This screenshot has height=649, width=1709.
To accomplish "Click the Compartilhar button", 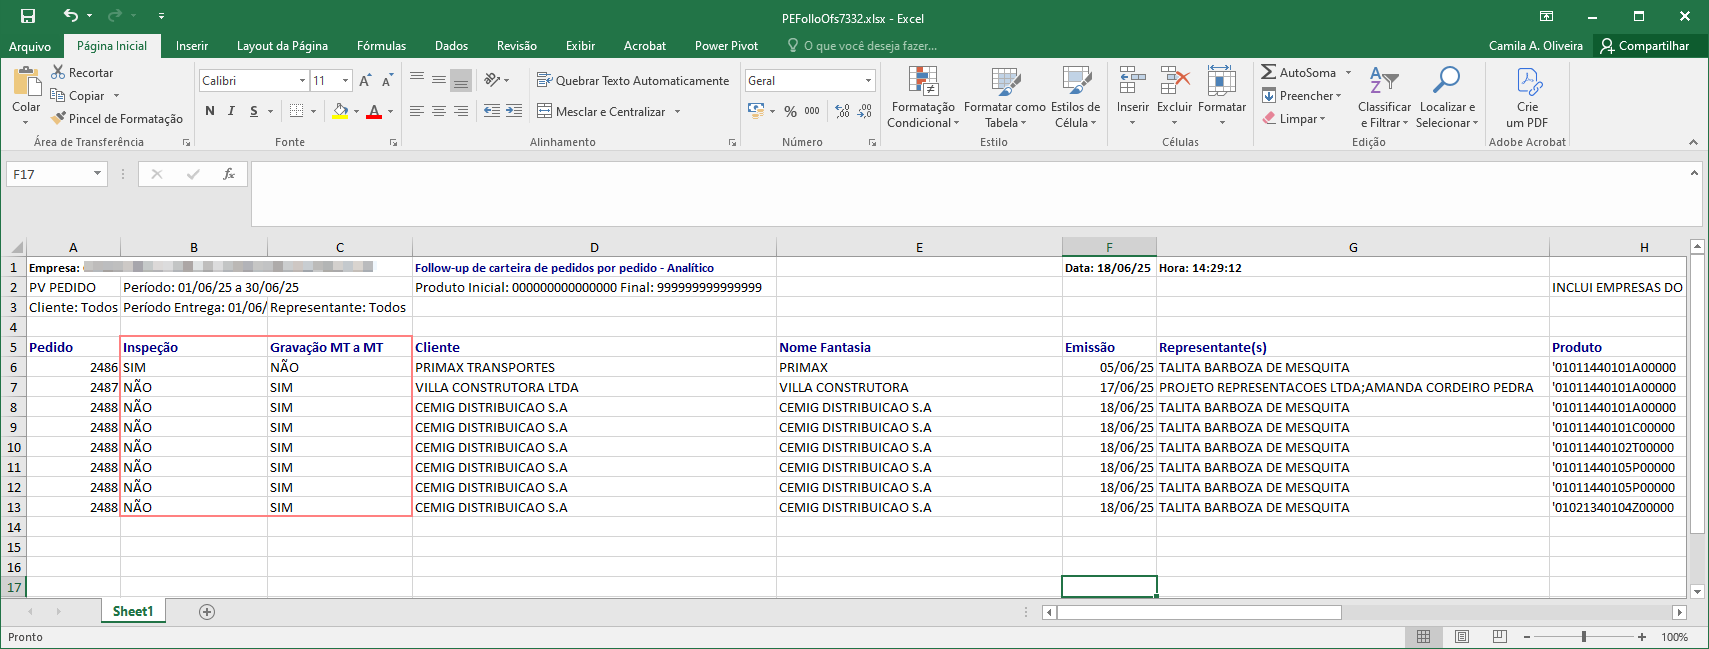I will click(1644, 46).
